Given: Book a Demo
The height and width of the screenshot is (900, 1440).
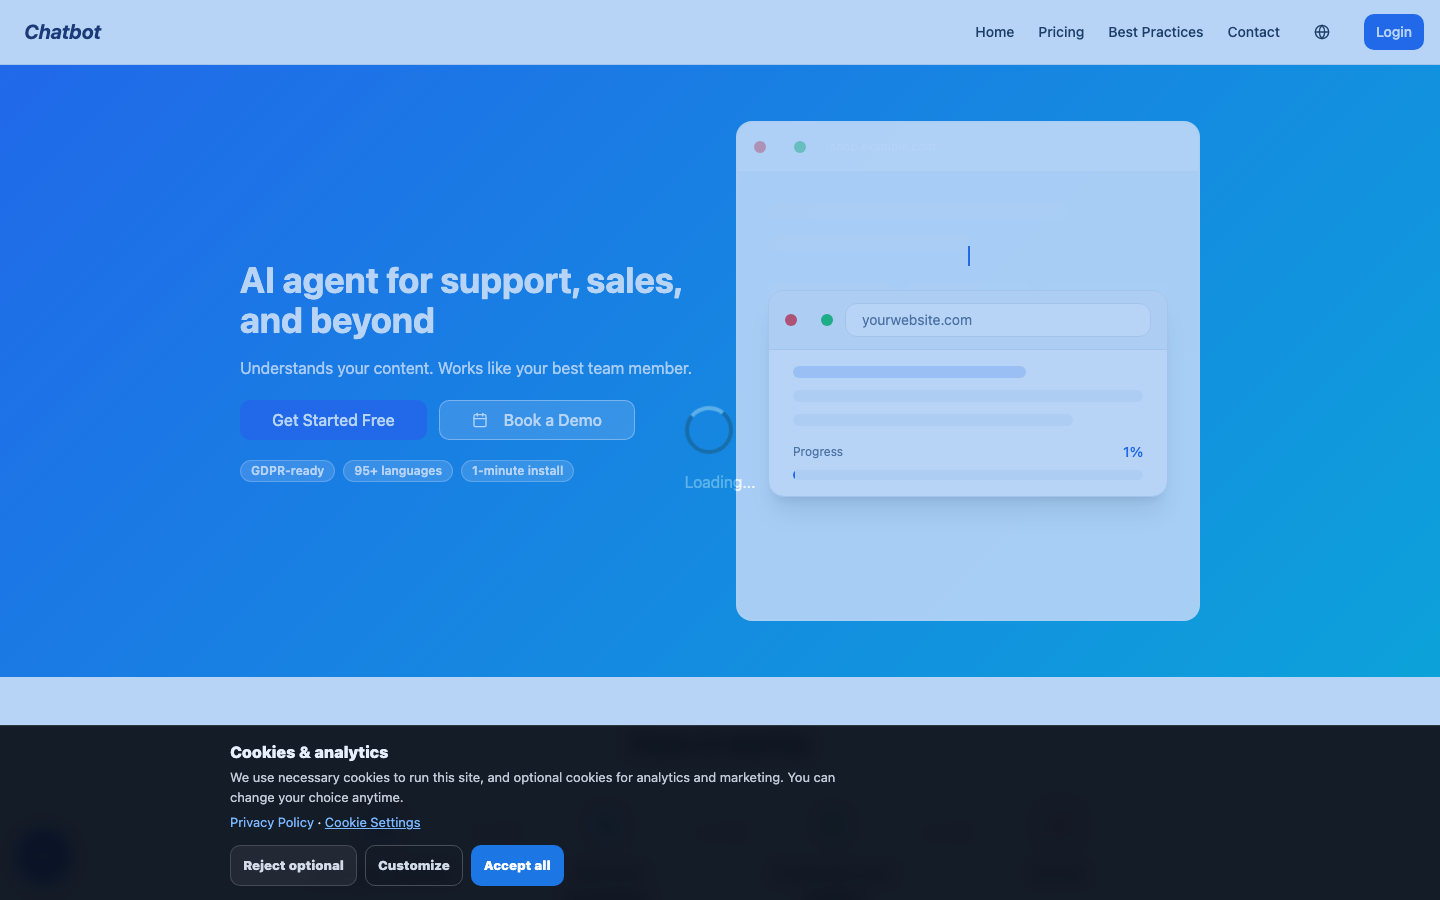Looking at the screenshot, I should 537,420.
